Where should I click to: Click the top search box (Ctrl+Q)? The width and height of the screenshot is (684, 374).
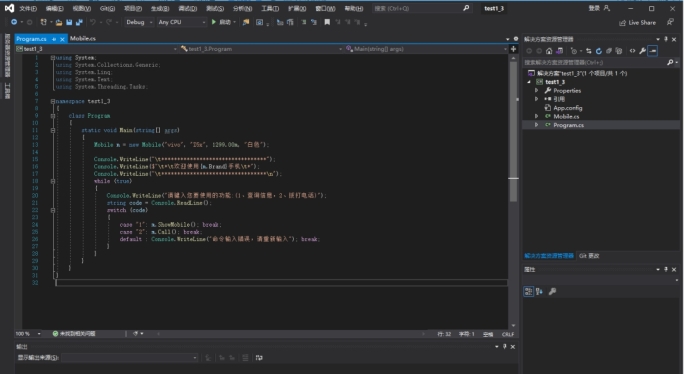click(x=421, y=8)
